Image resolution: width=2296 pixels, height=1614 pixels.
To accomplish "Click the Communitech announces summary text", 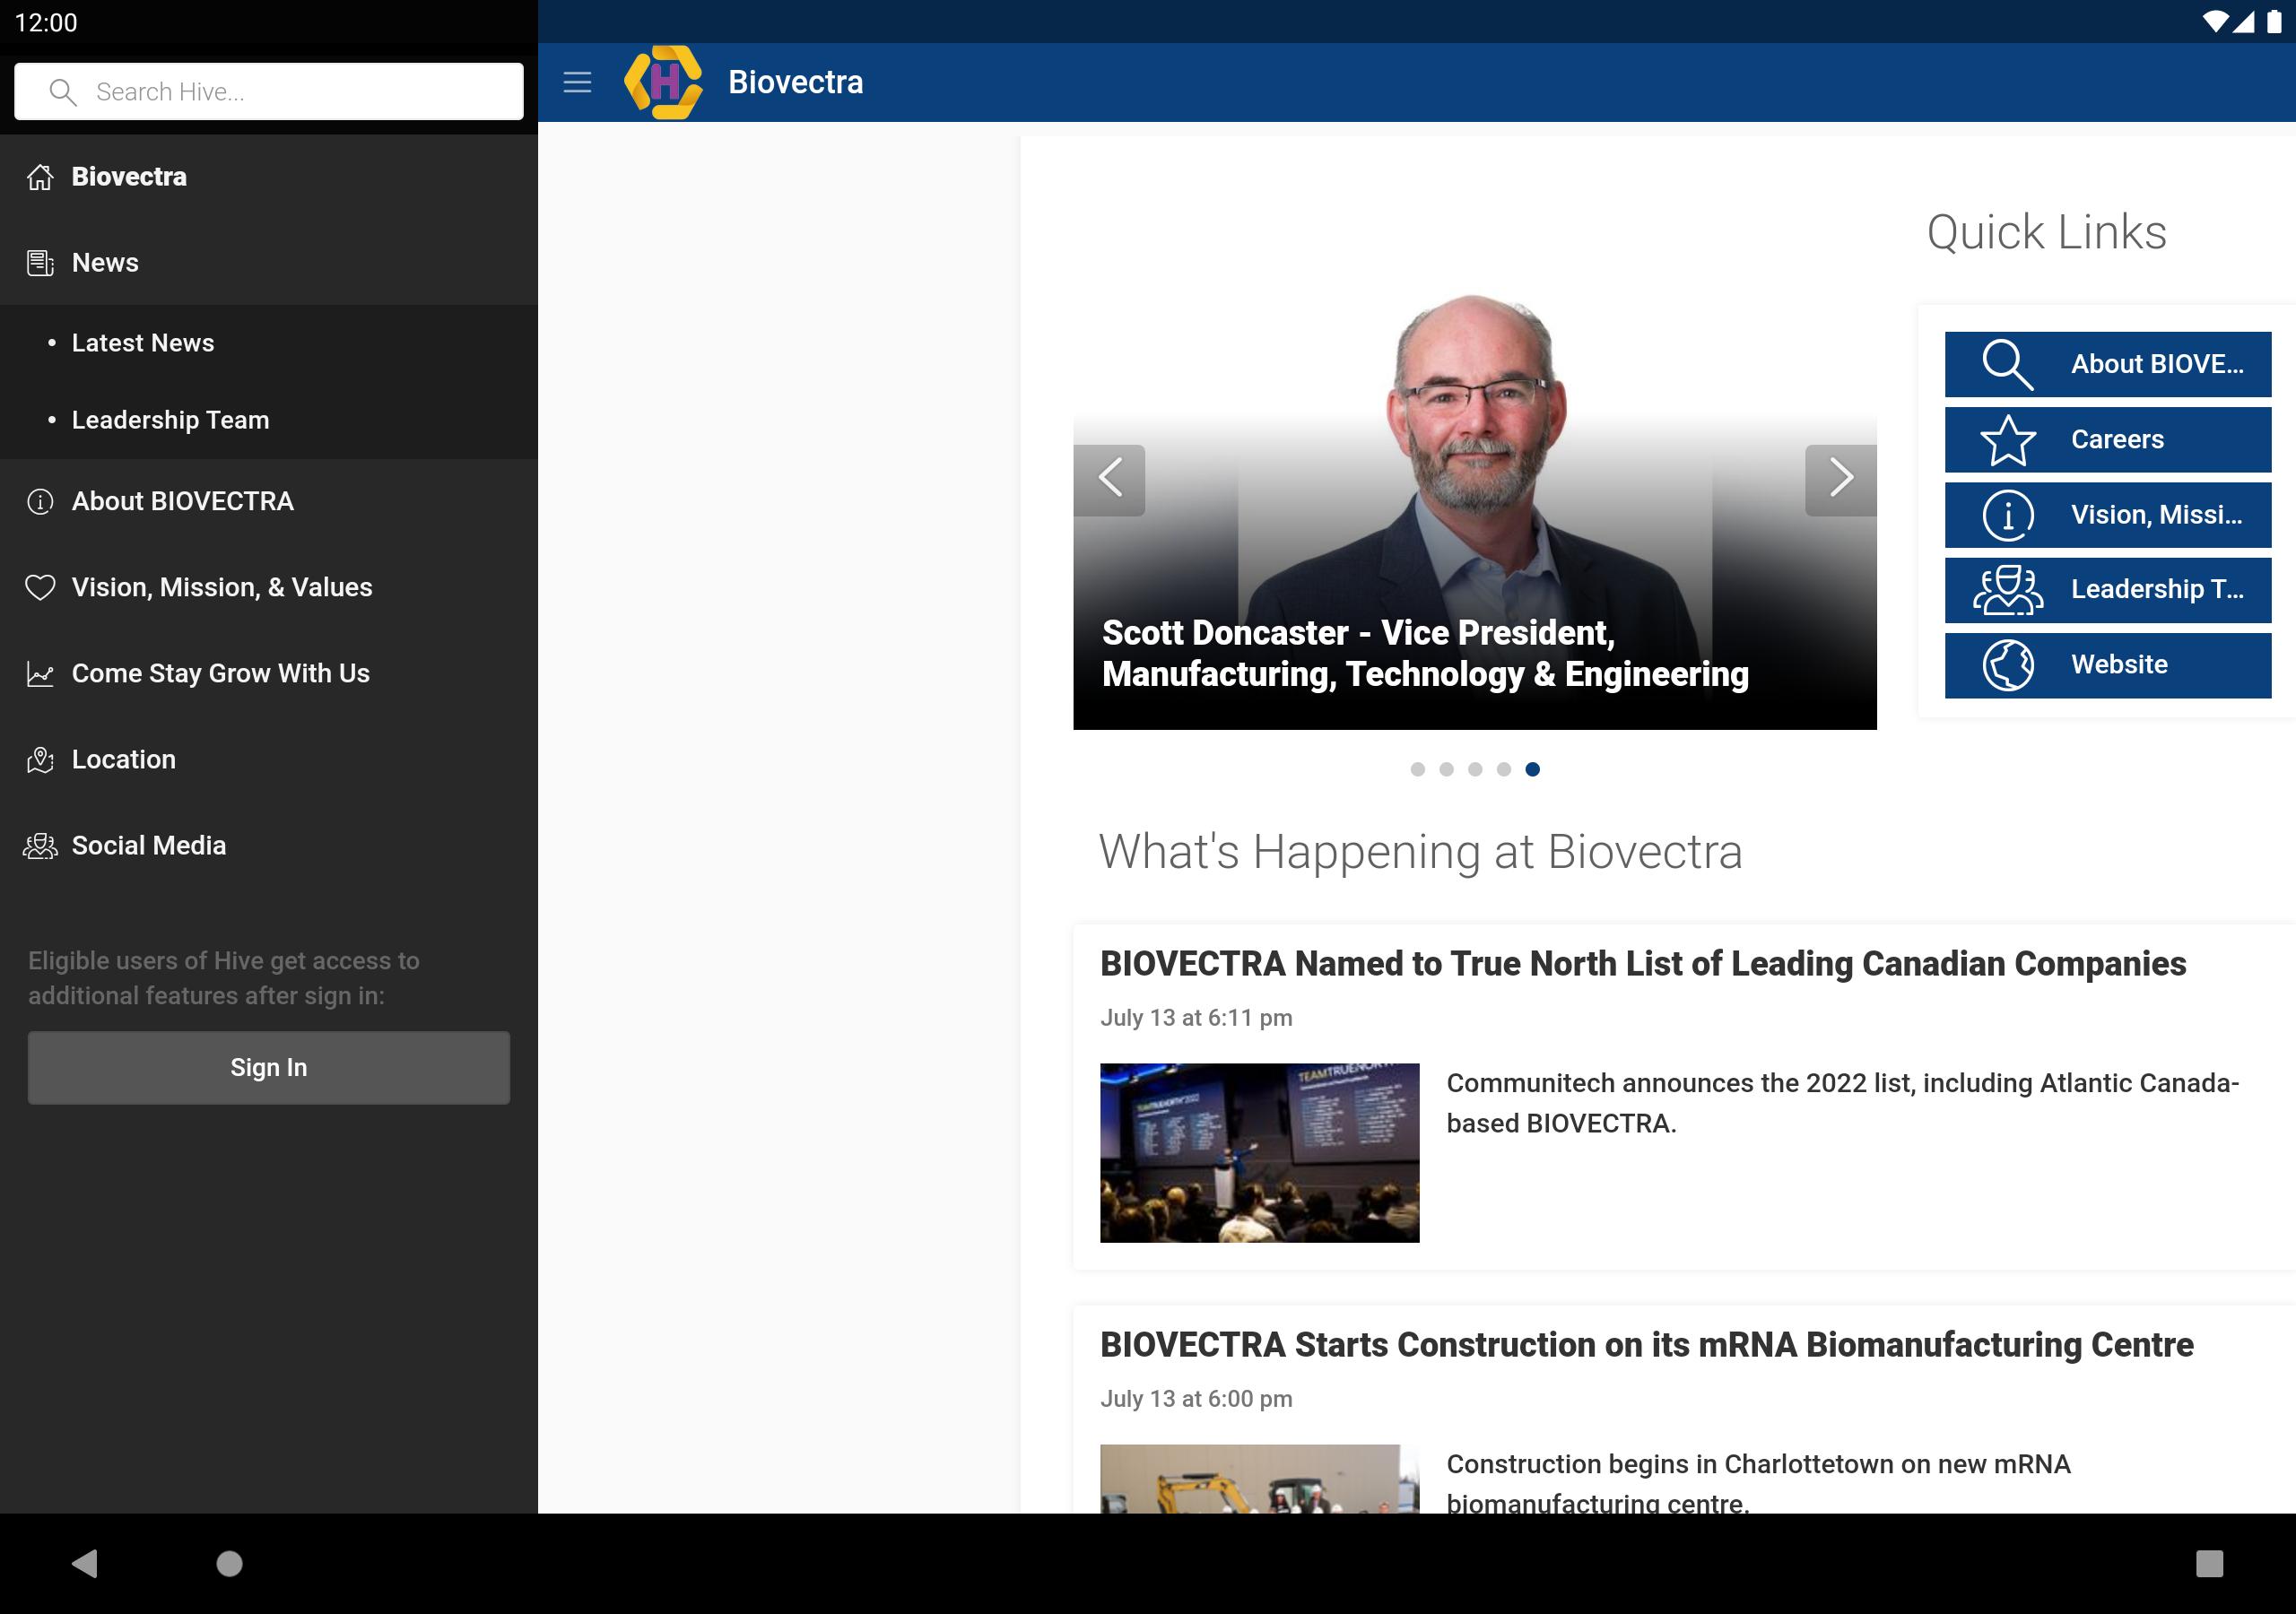I will tap(1842, 1103).
